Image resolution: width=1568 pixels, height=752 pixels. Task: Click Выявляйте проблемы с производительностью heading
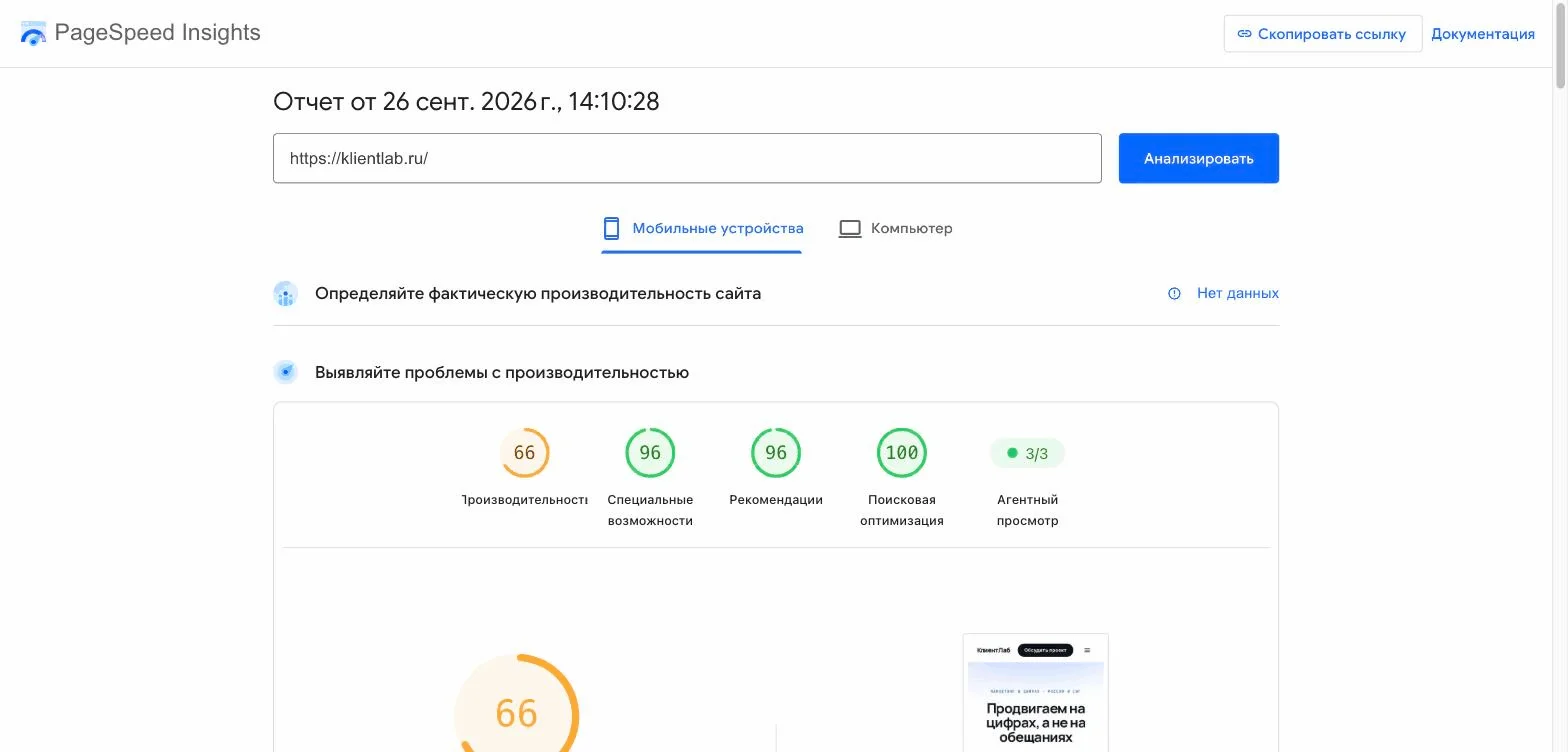click(502, 373)
